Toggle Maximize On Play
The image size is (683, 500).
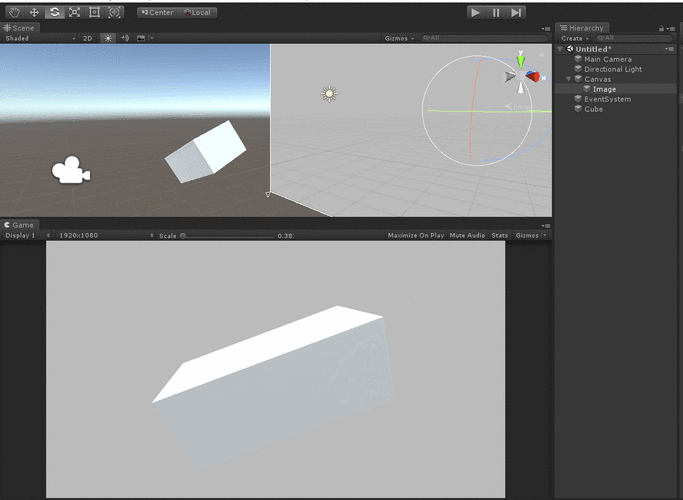coord(416,235)
